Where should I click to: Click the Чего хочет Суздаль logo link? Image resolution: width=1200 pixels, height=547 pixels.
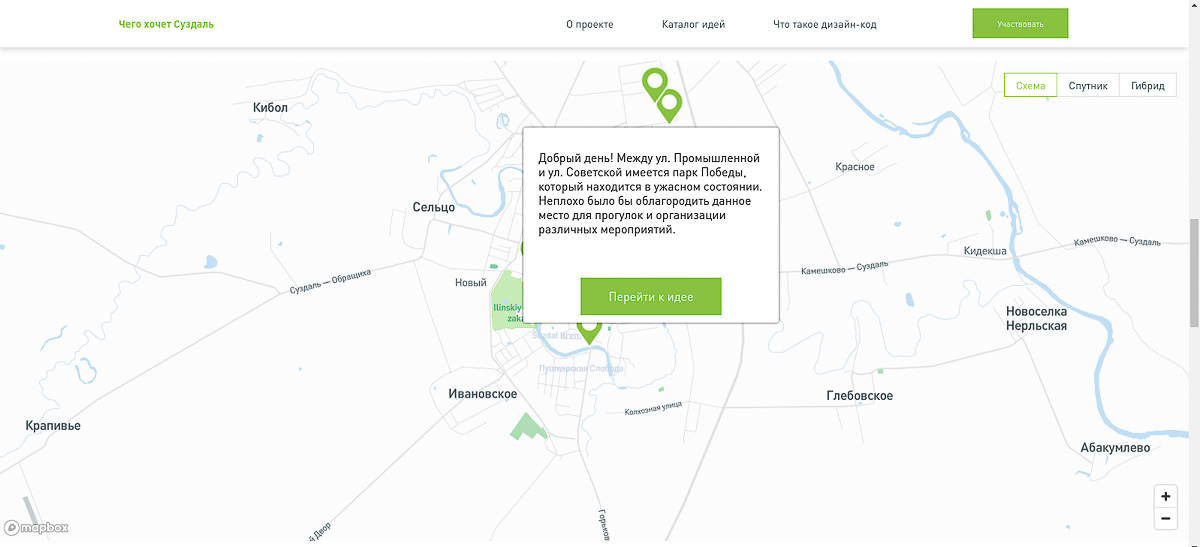point(166,24)
